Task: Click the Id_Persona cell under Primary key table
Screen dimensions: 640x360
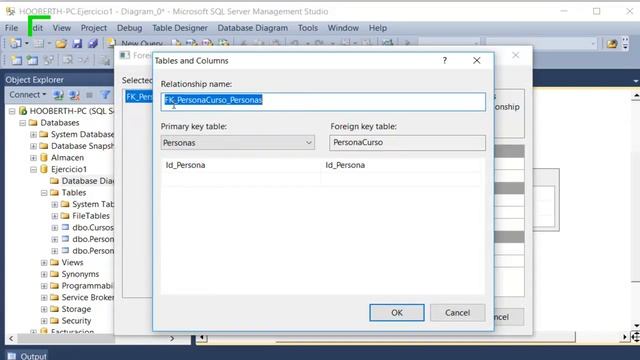Action: click(242, 165)
